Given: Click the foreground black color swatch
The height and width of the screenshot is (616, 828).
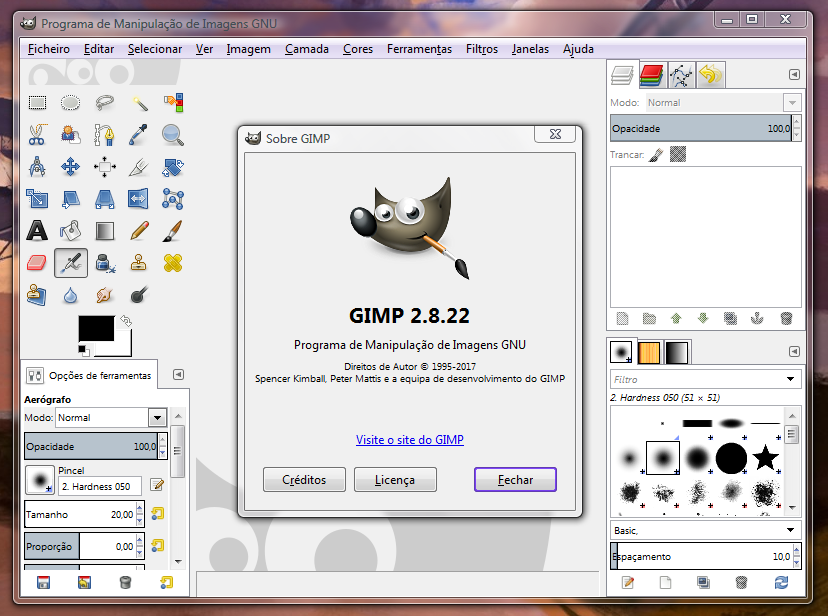Looking at the screenshot, I should [x=96, y=328].
